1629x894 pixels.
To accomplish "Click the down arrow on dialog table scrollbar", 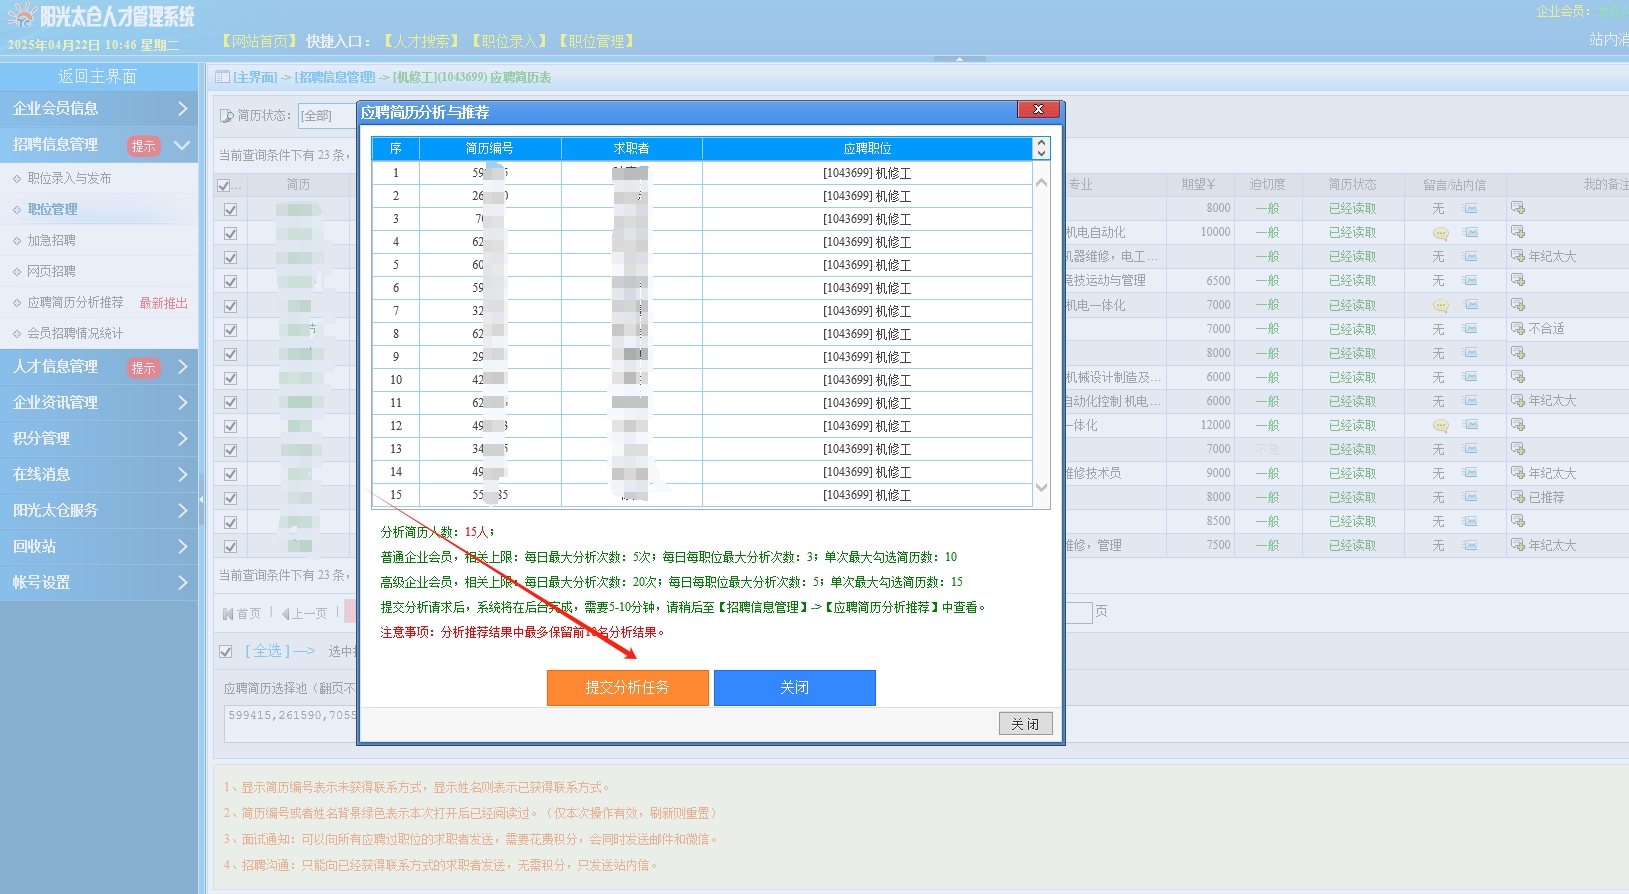I will pos(1041,488).
